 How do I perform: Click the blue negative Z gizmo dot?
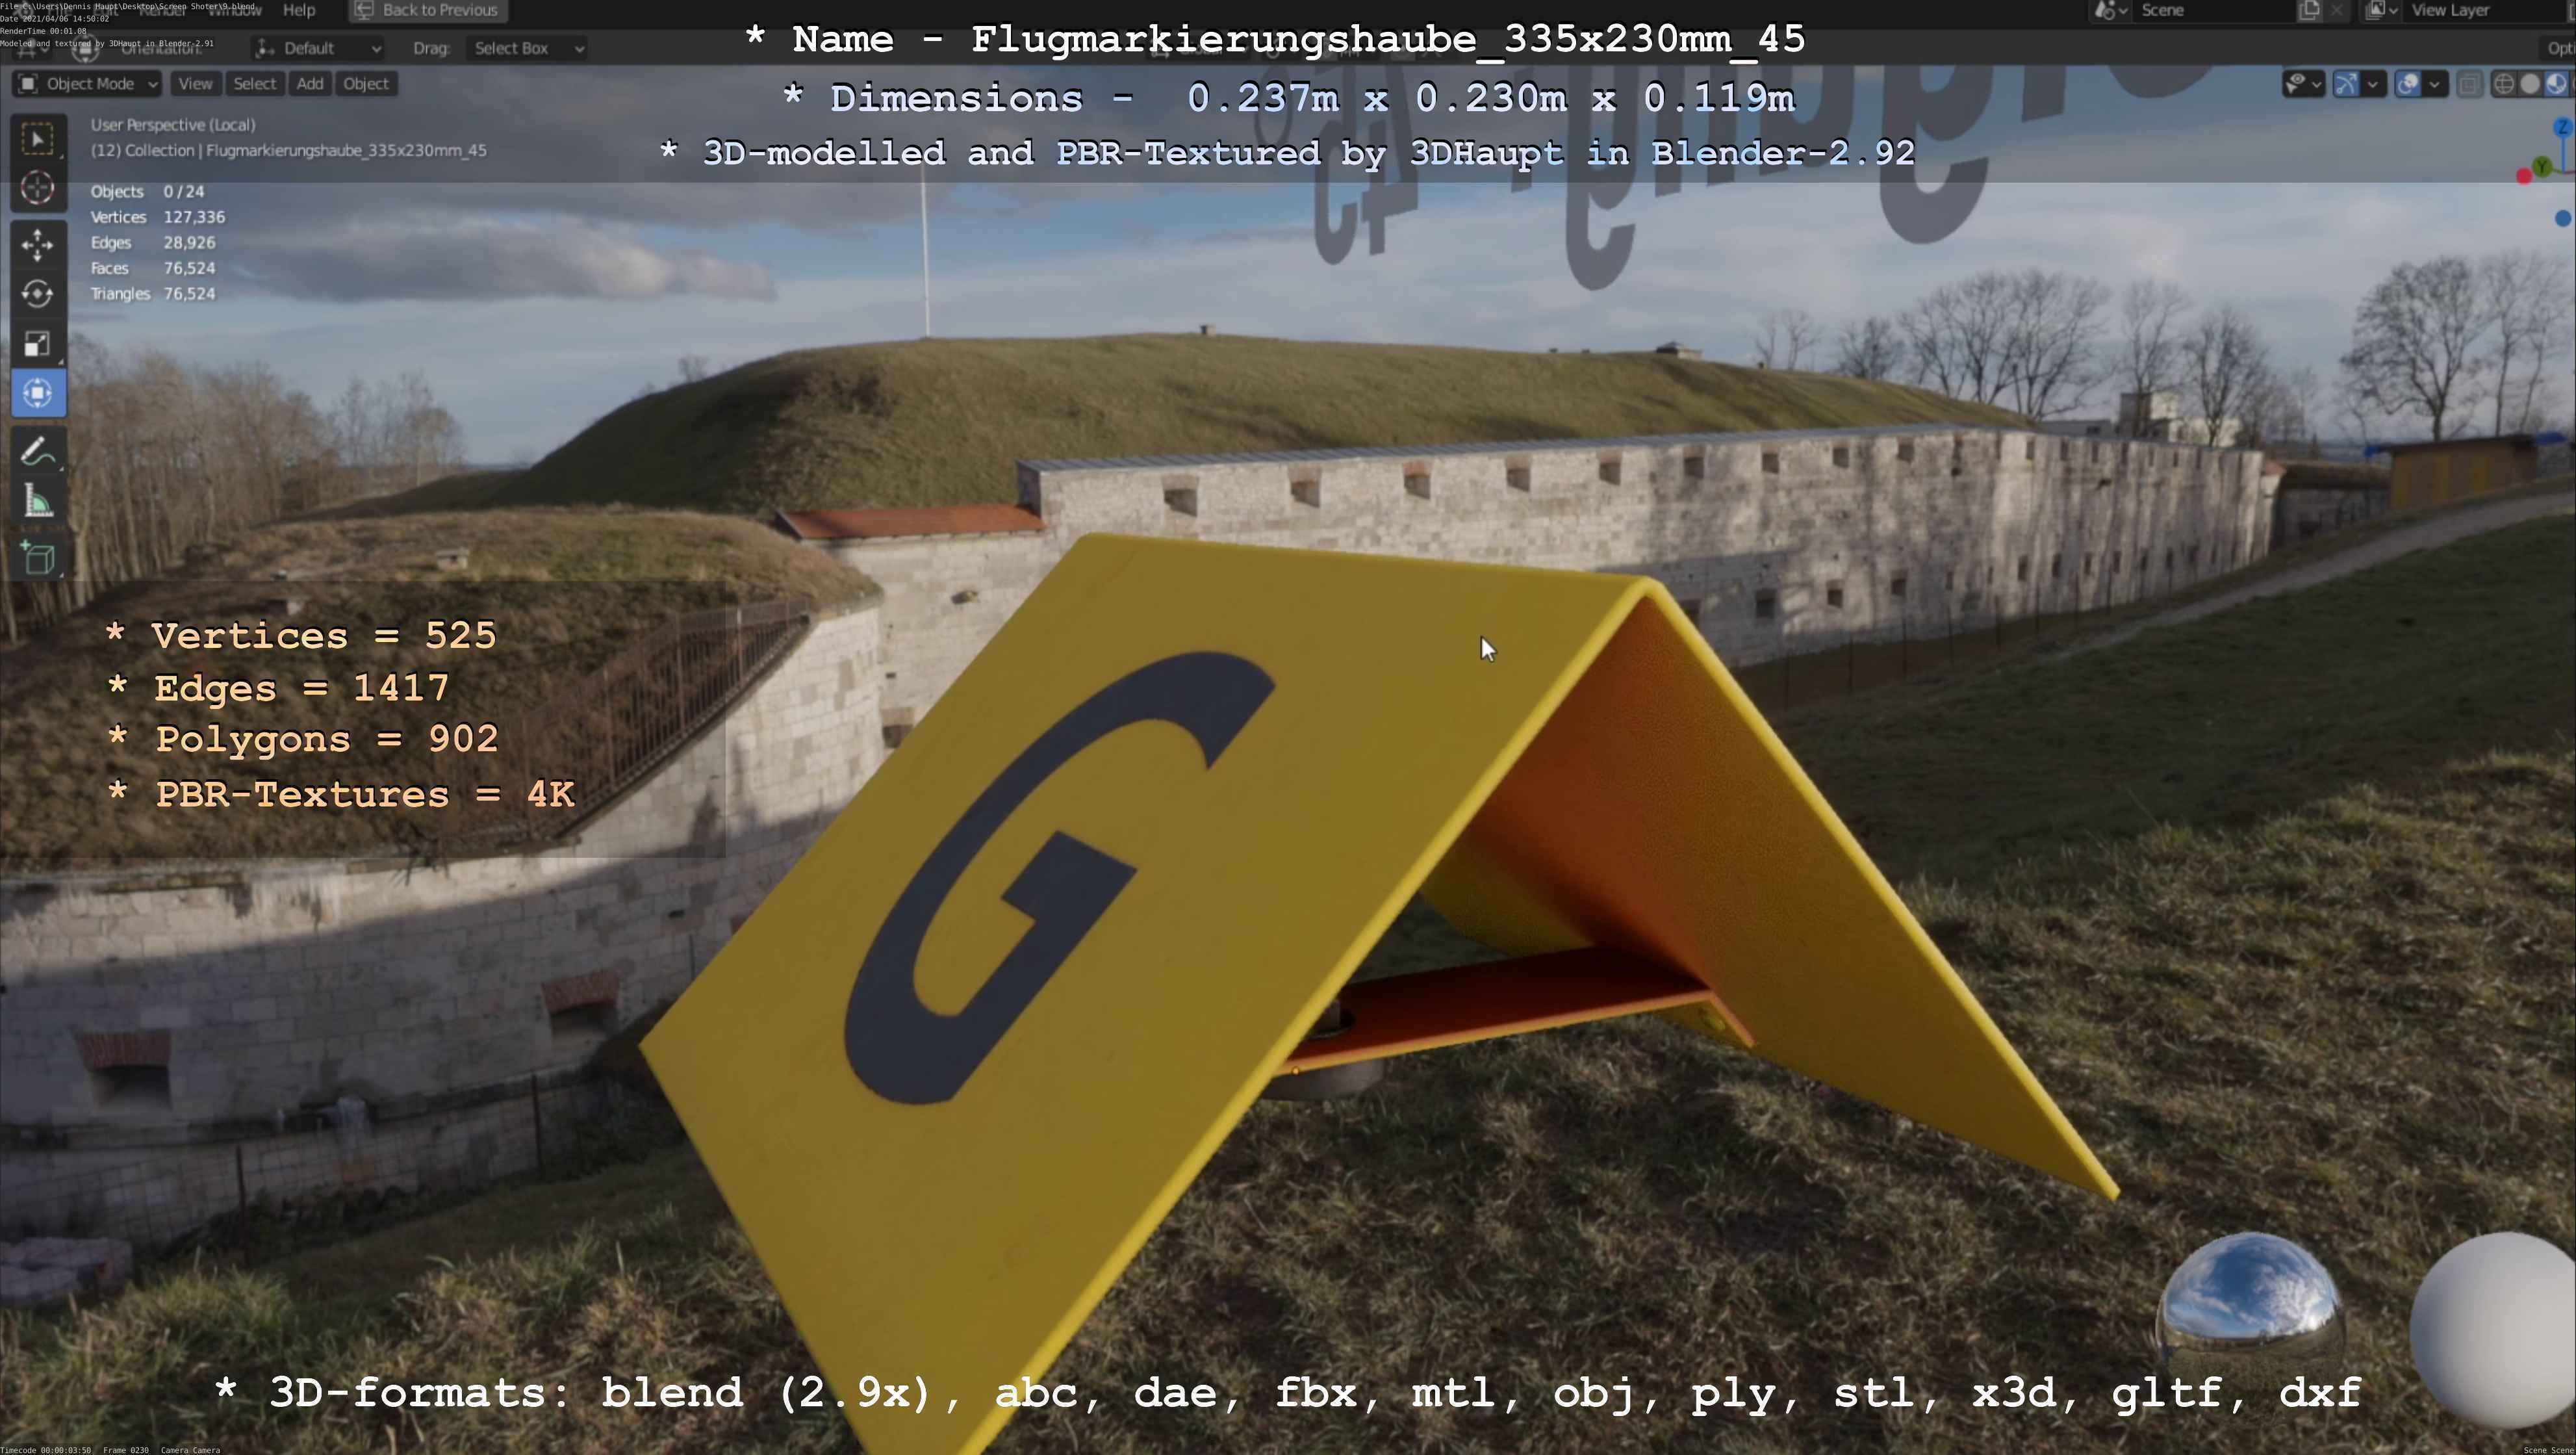2563,218
